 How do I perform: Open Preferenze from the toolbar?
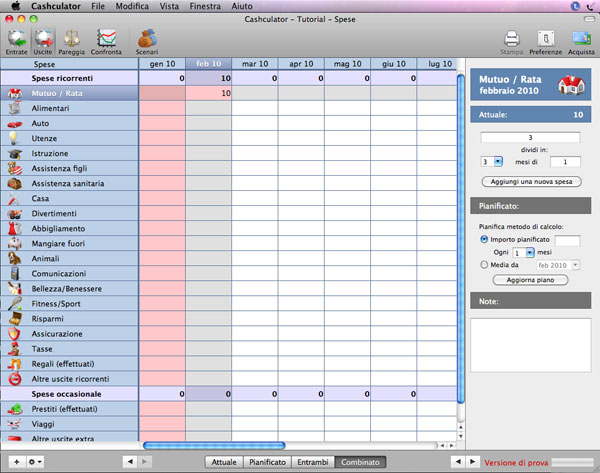pyautogui.click(x=545, y=40)
